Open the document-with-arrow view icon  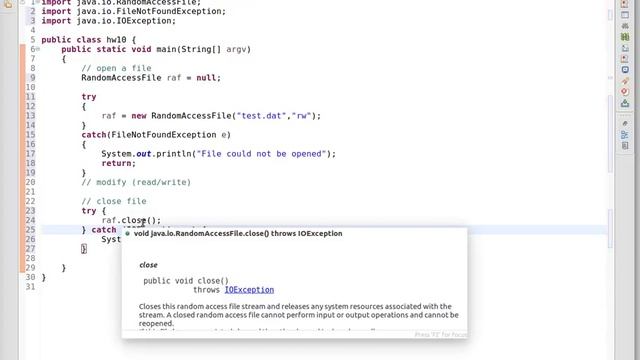[x=625, y=48]
